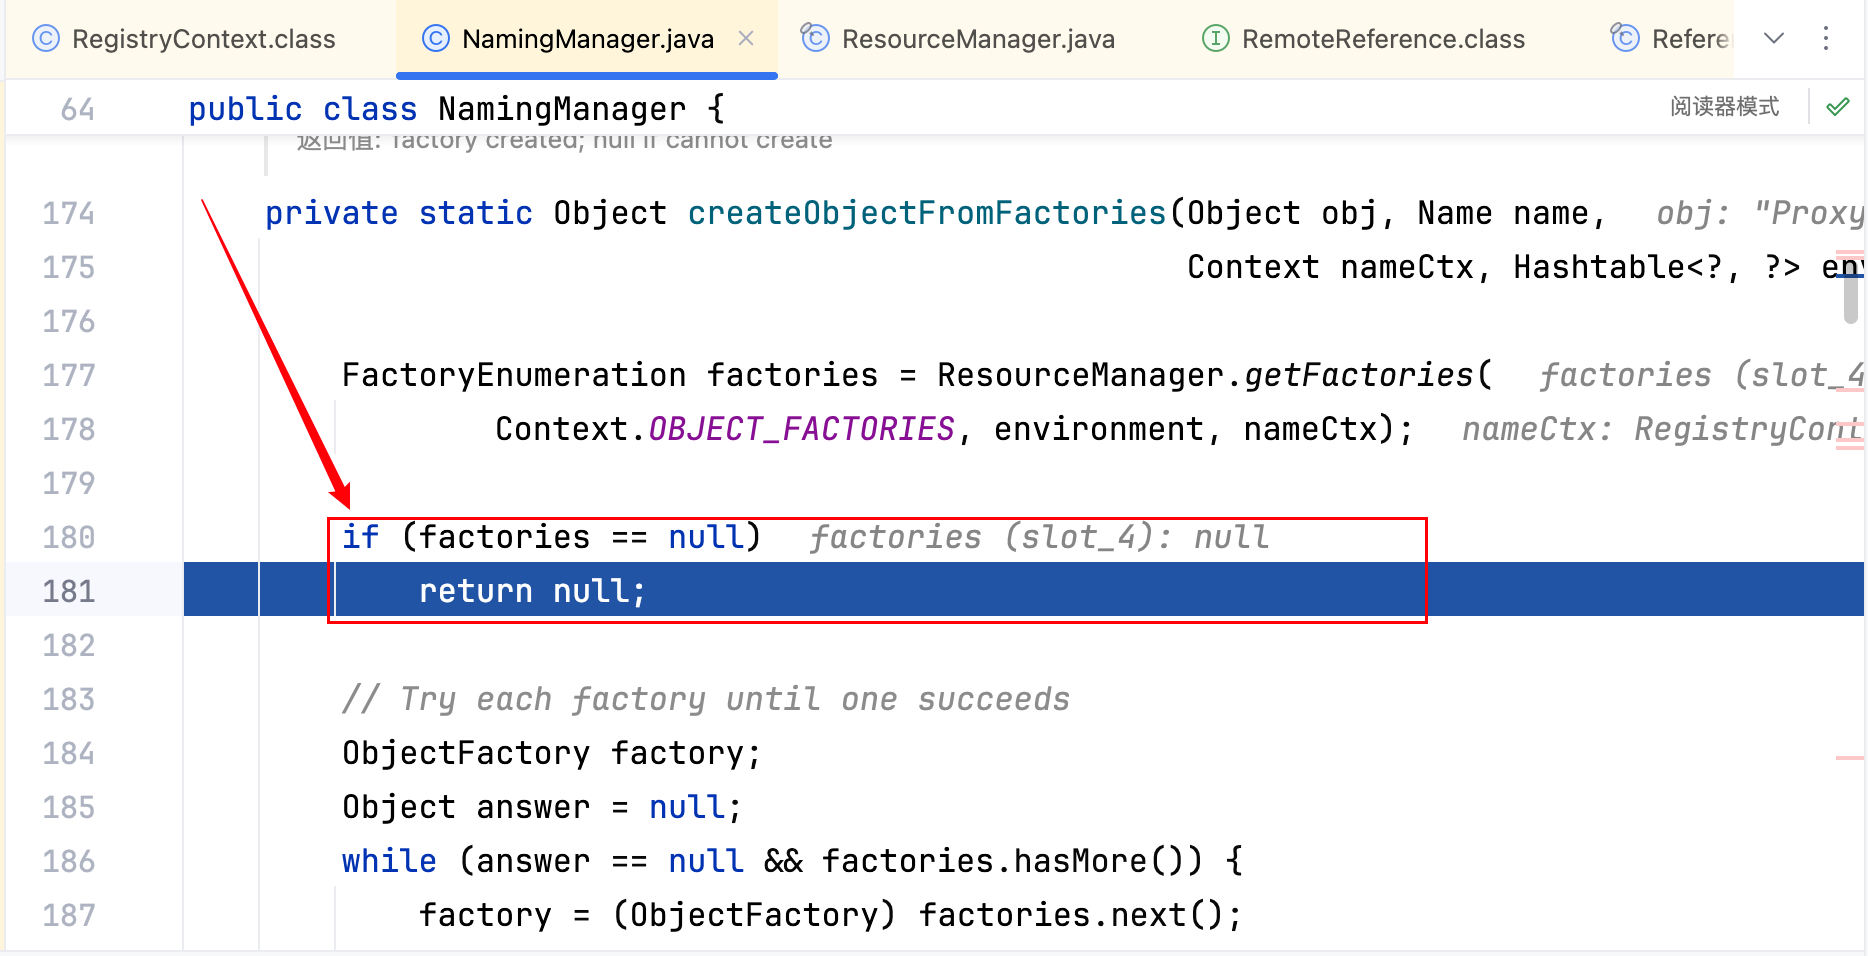Open the editor tabs options menu
The image size is (1868, 956).
[x=1826, y=38]
